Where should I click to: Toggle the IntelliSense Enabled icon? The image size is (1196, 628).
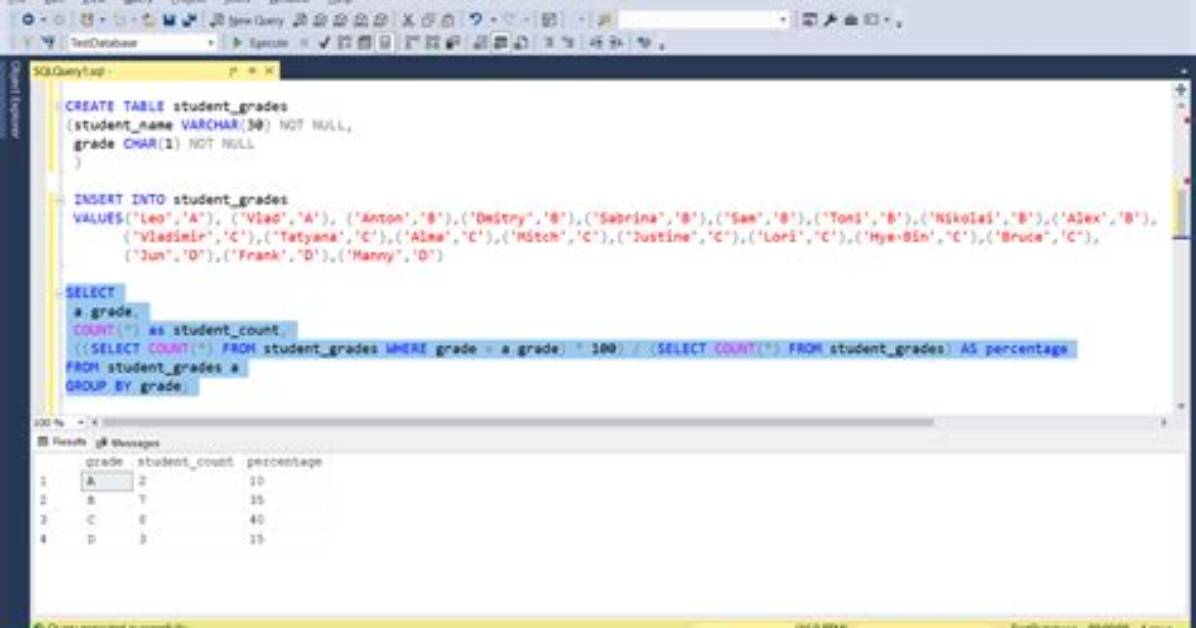click(x=385, y=43)
